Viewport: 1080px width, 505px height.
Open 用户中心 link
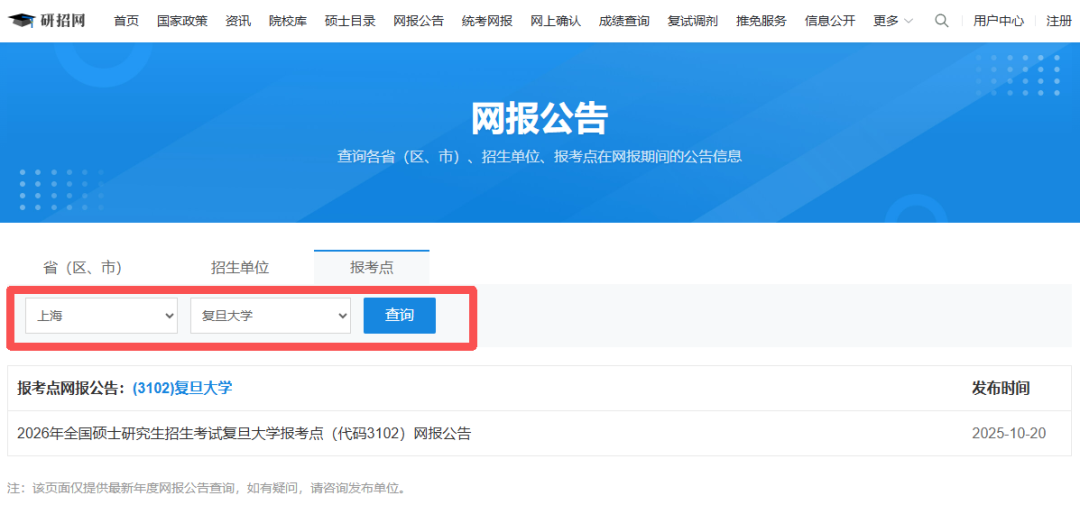coord(998,21)
